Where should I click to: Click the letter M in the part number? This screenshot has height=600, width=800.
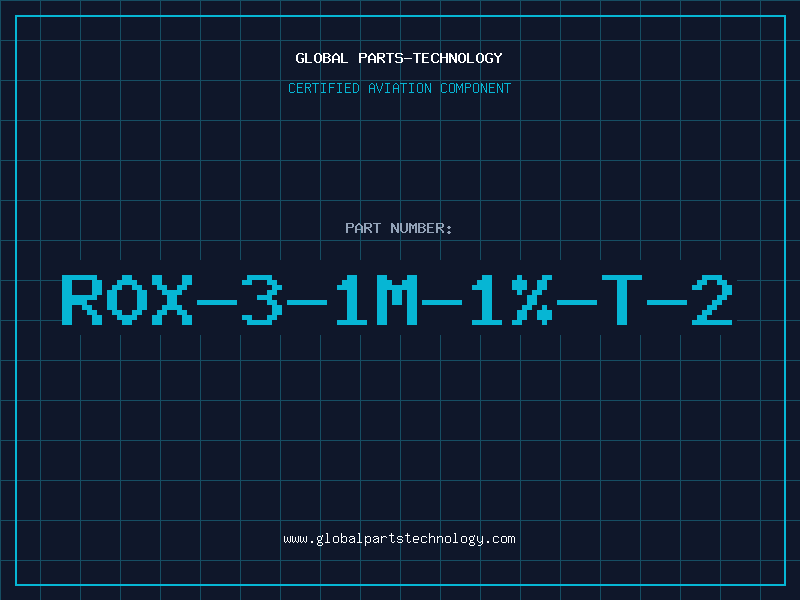(x=397, y=300)
